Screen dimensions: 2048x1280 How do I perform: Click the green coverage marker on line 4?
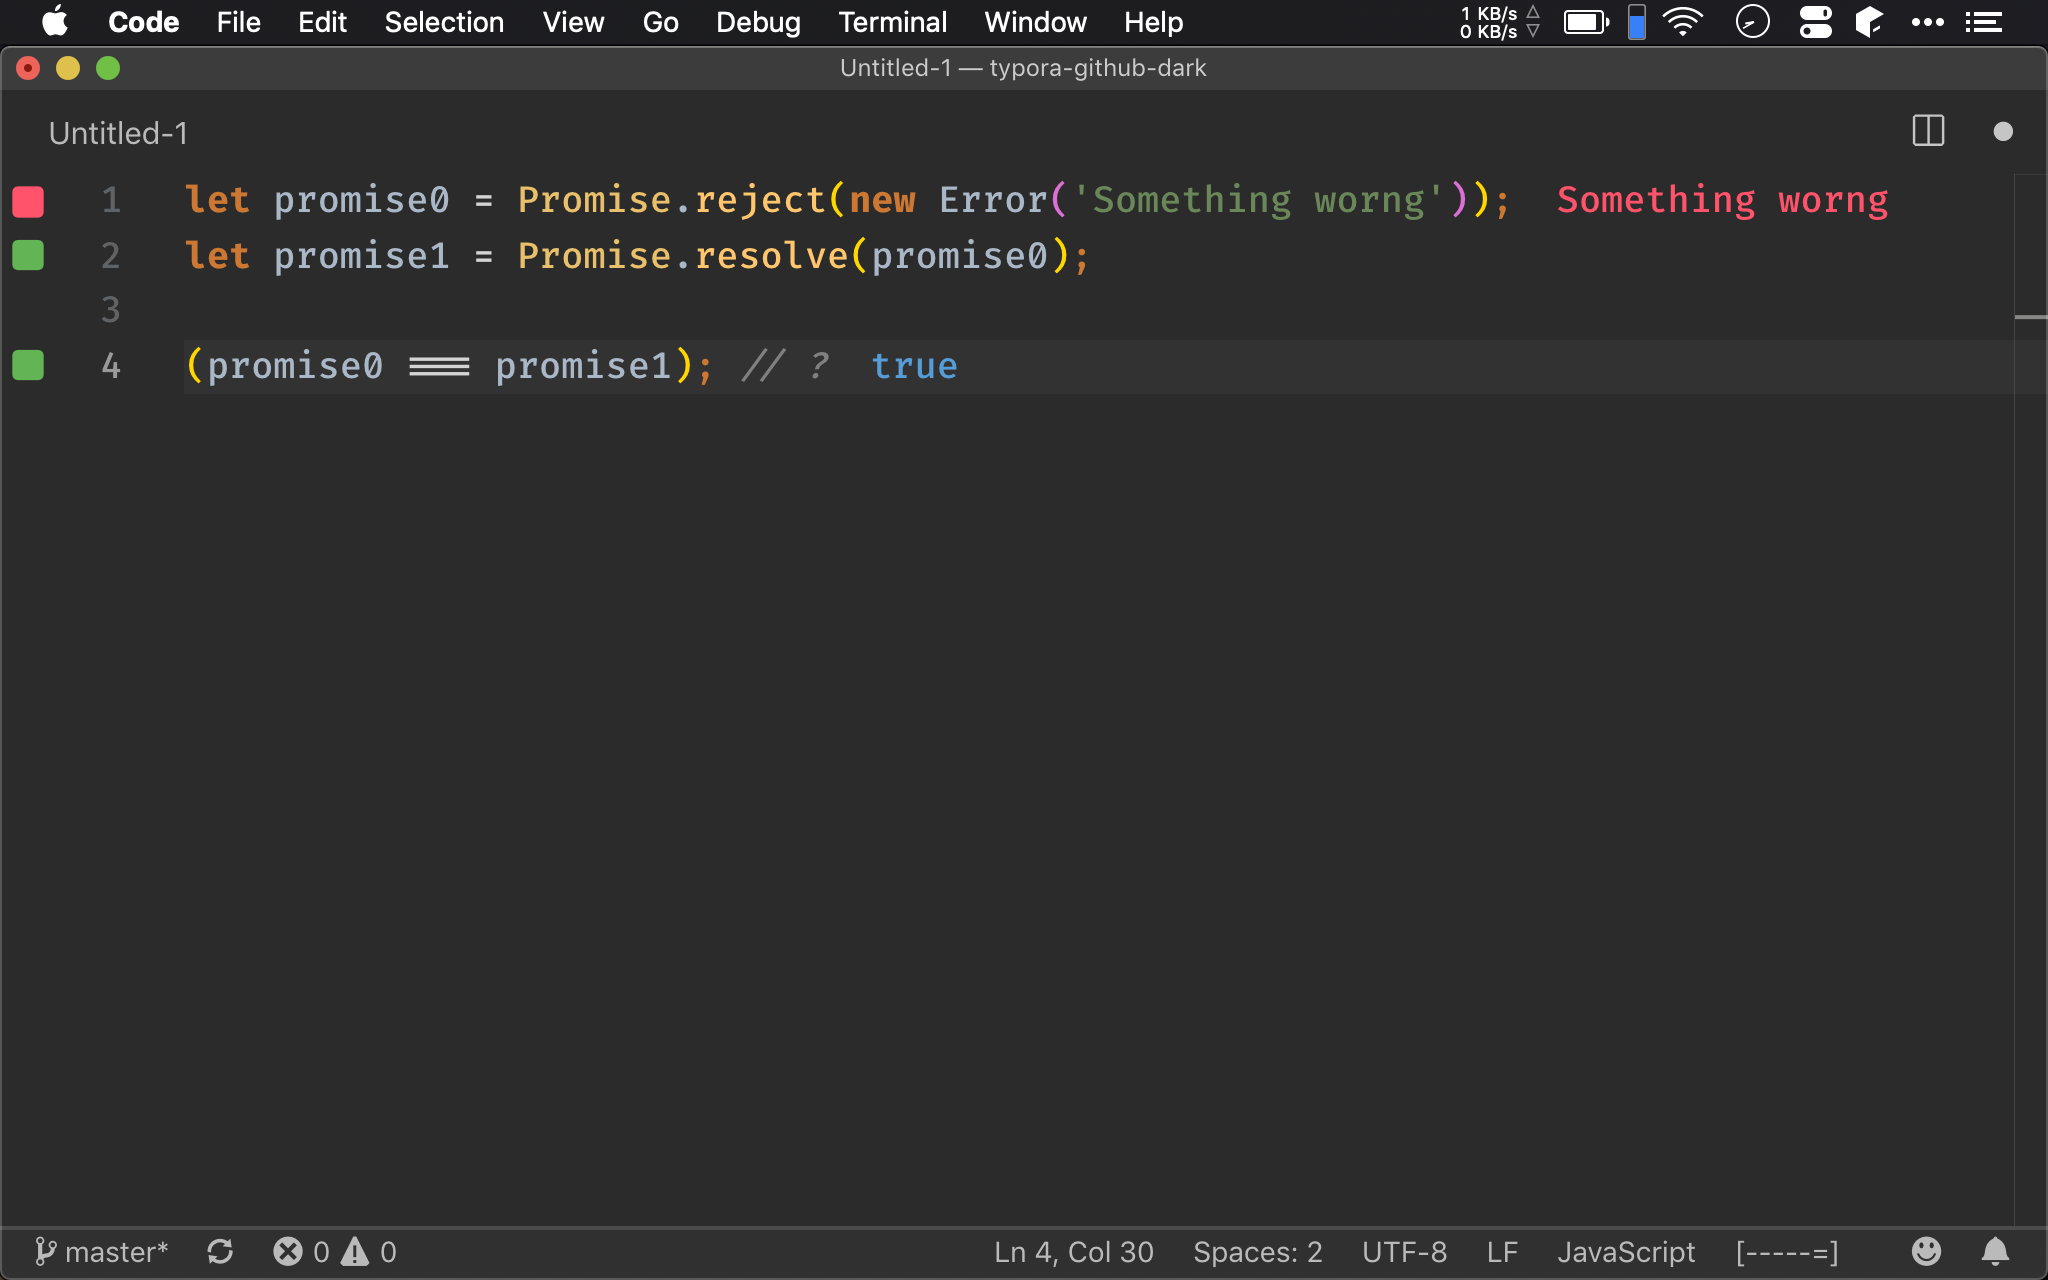point(28,366)
